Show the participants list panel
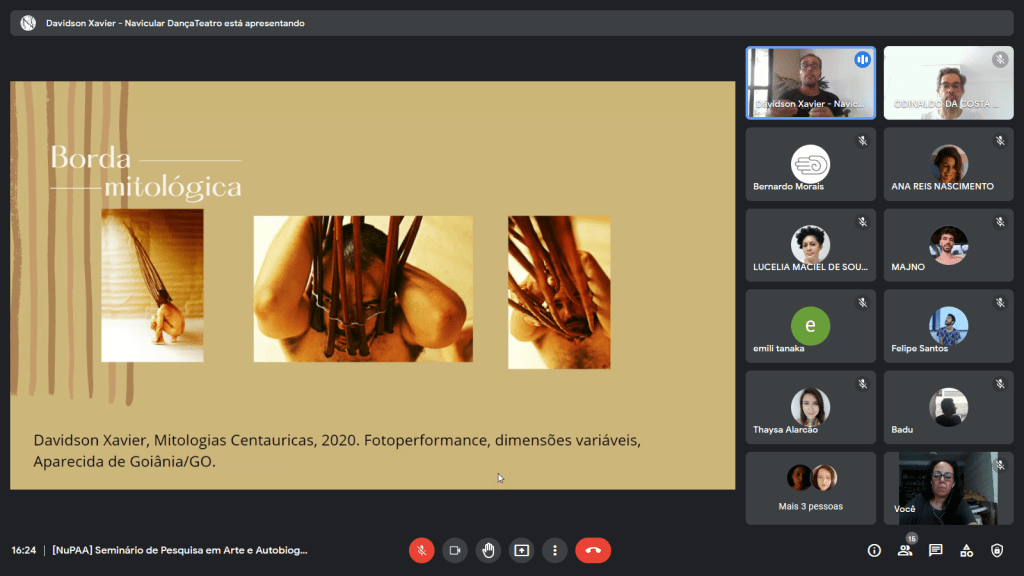 905,550
